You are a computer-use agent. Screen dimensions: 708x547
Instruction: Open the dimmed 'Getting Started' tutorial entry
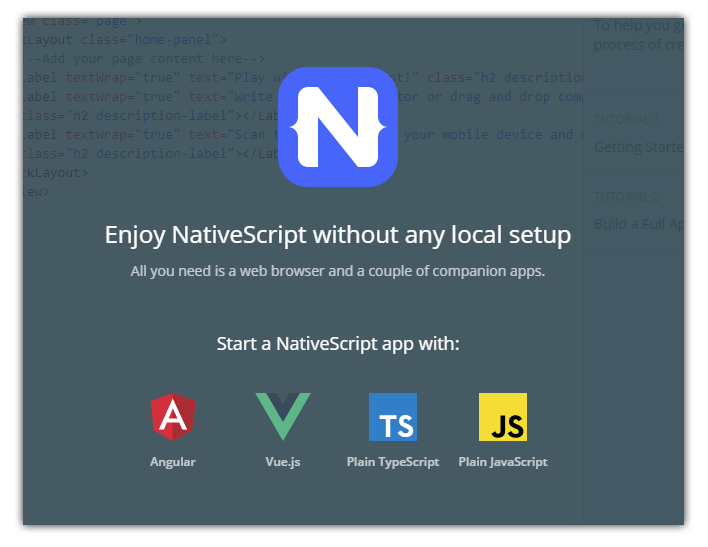(638, 147)
